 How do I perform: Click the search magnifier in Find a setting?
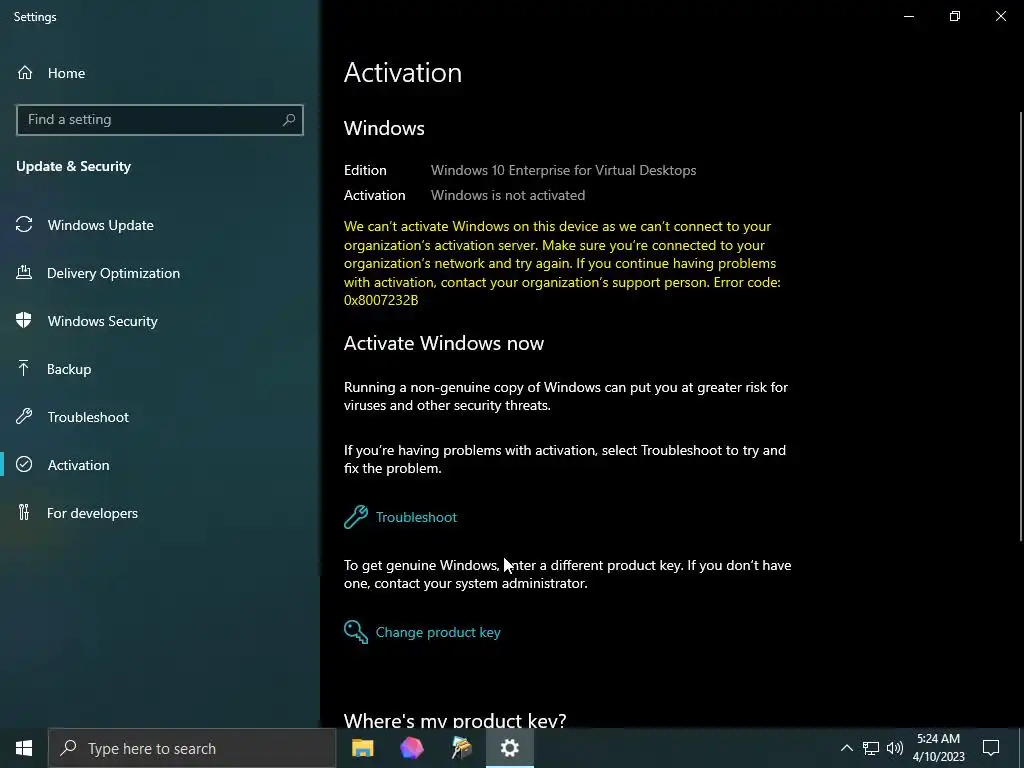[x=289, y=120]
